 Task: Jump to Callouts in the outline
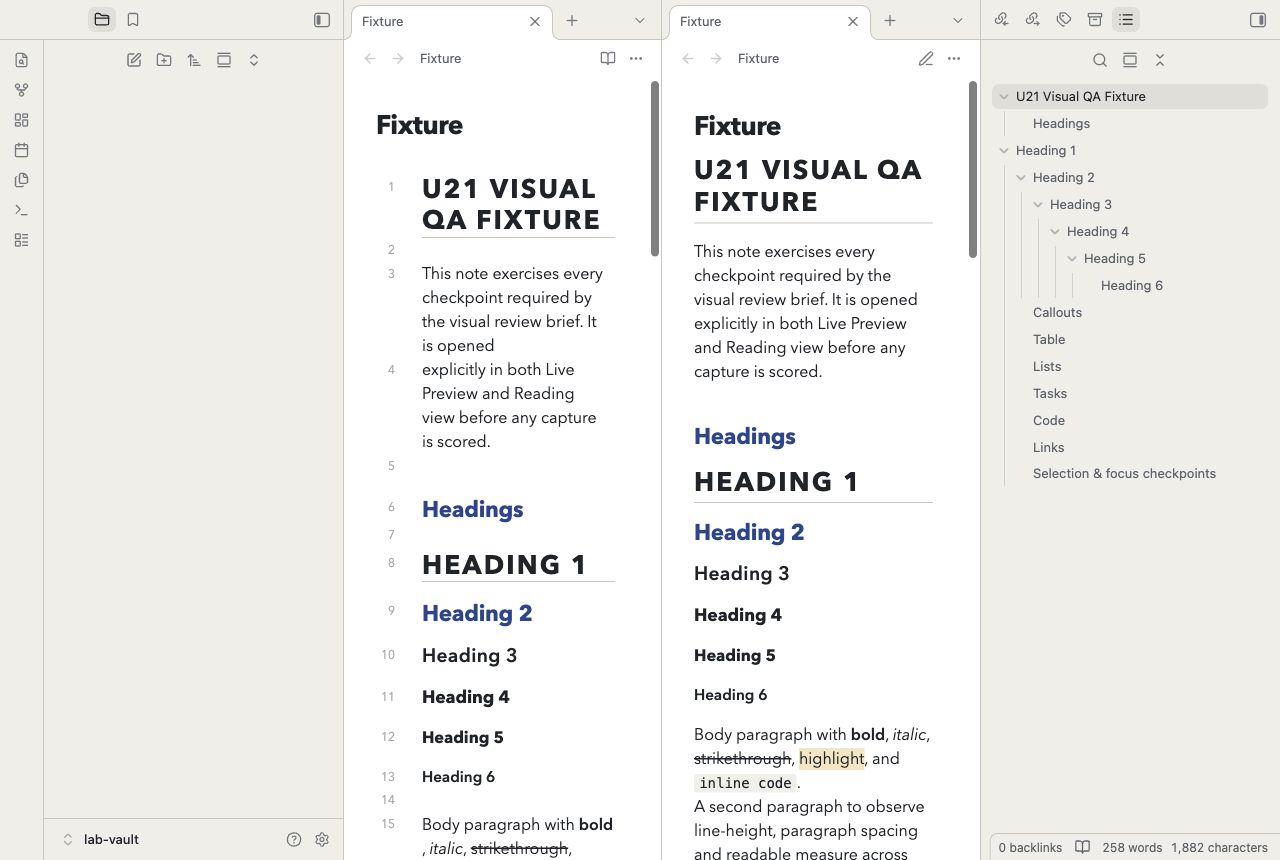click(x=1057, y=313)
